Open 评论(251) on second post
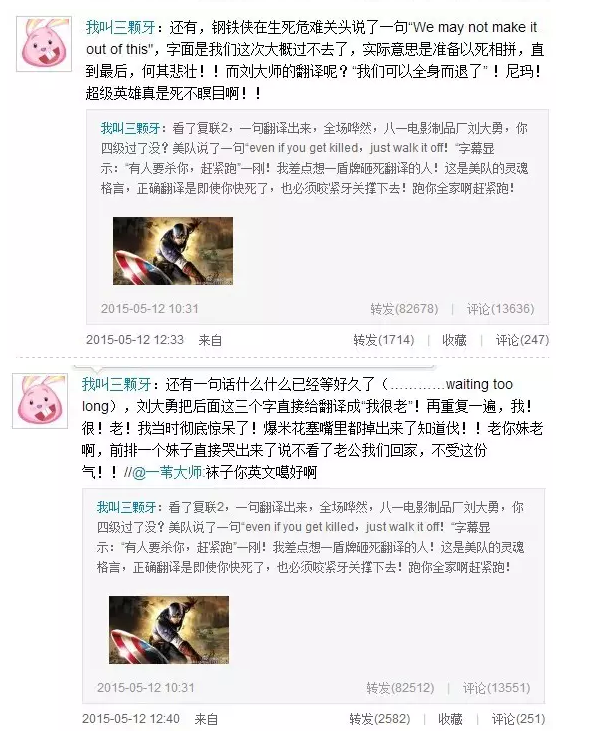This screenshot has height=735, width=597. (x=518, y=719)
